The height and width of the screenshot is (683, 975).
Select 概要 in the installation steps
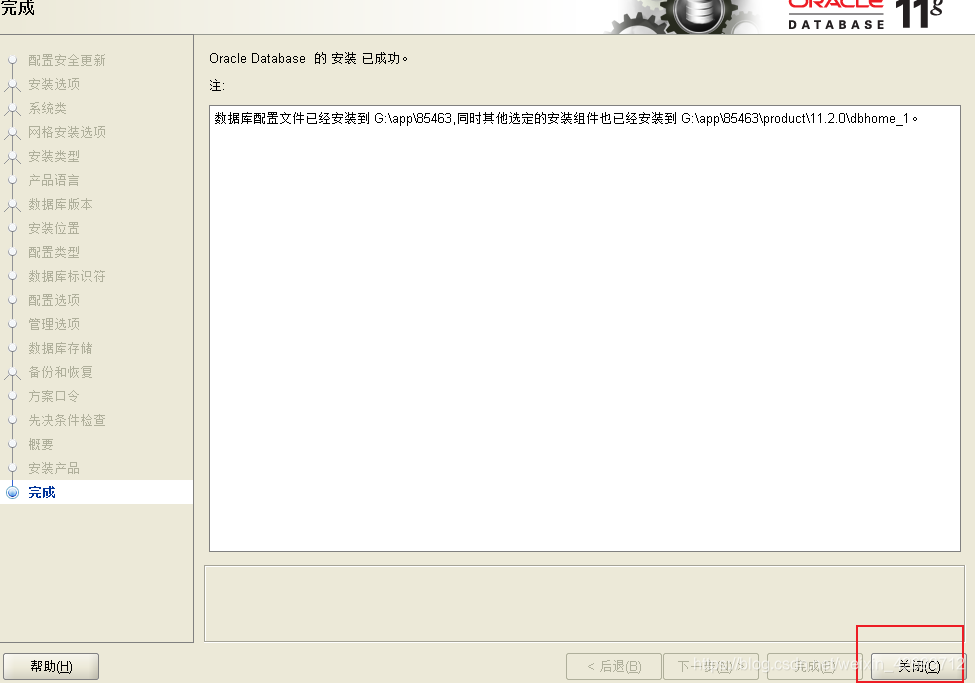40,444
